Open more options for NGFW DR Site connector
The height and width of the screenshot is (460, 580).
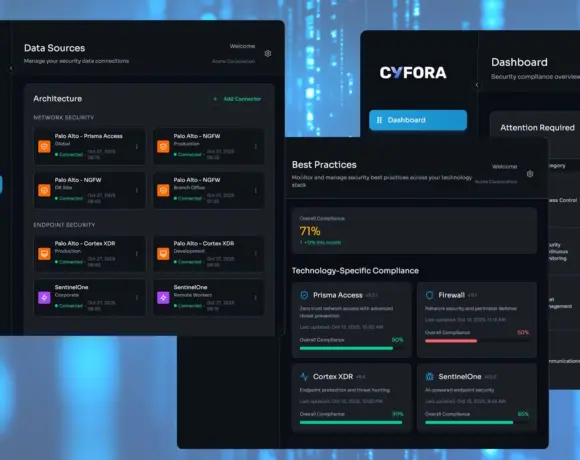pos(137,190)
